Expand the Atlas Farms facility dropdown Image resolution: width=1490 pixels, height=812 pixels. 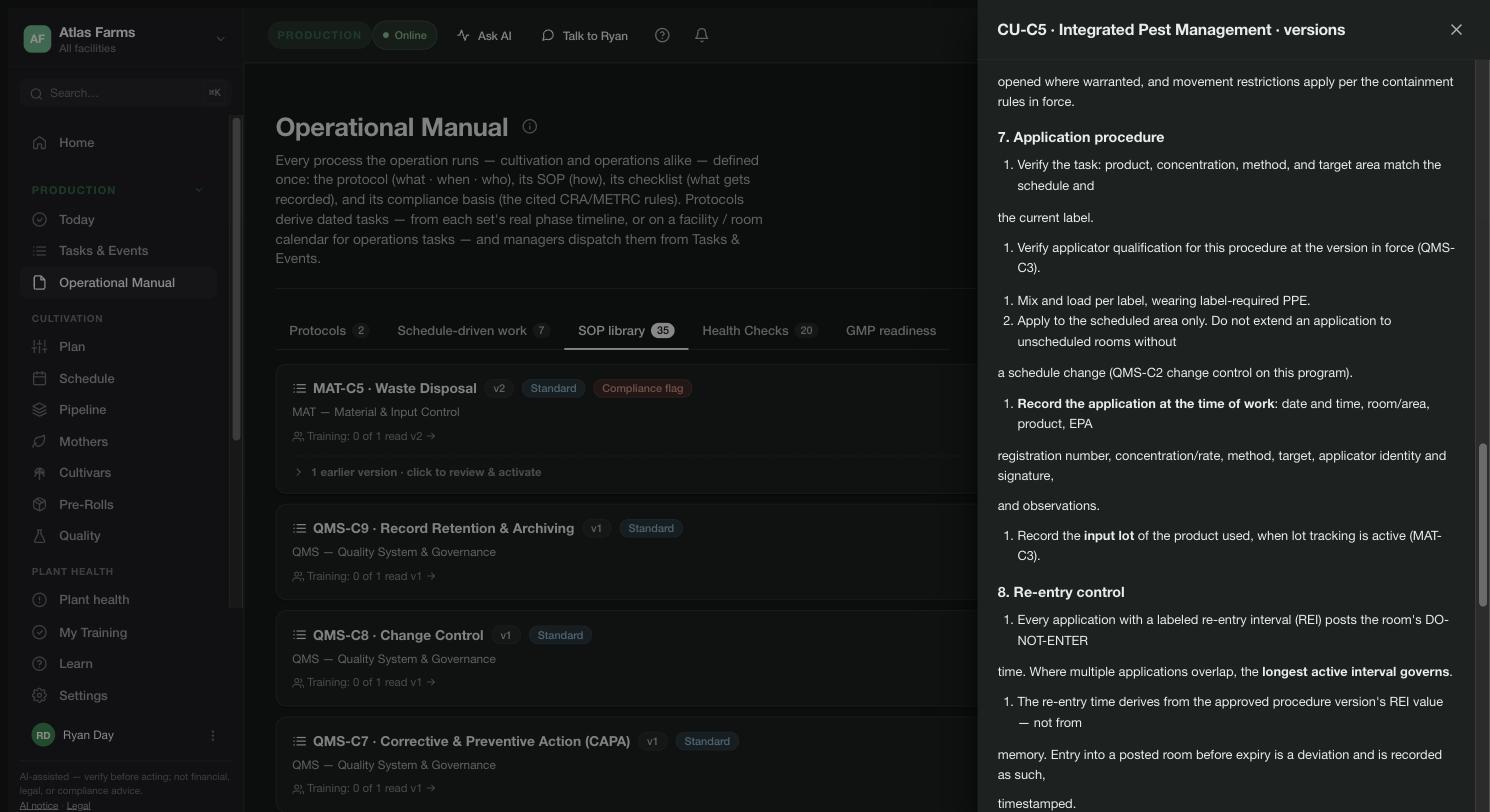[x=220, y=39]
